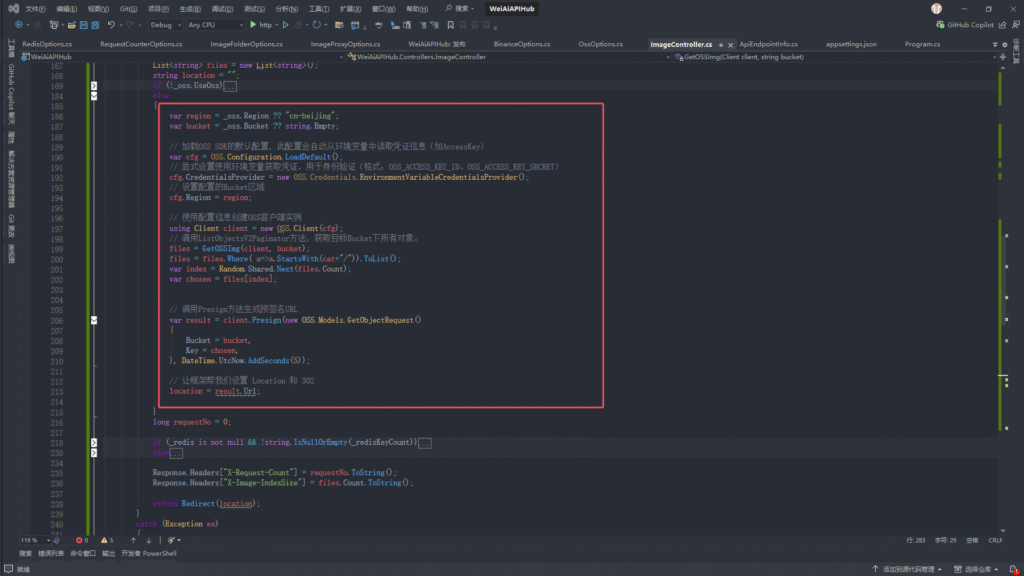Click the Undo icon in toolbar
The width and height of the screenshot is (1024, 576).
pyautogui.click(x=110, y=25)
